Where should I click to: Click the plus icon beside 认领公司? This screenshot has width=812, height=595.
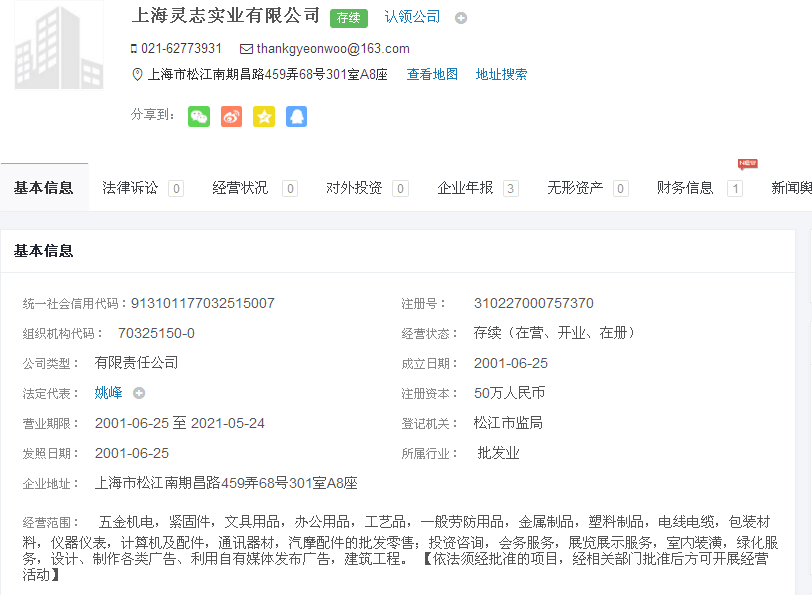point(461,18)
